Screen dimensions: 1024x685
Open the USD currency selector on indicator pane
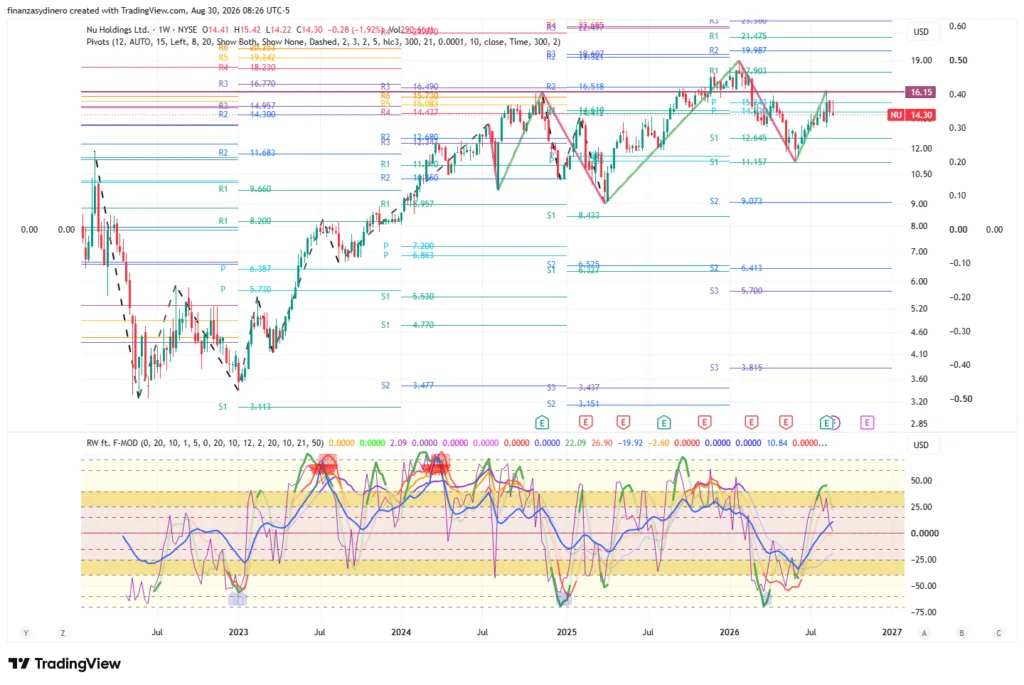coord(921,445)
